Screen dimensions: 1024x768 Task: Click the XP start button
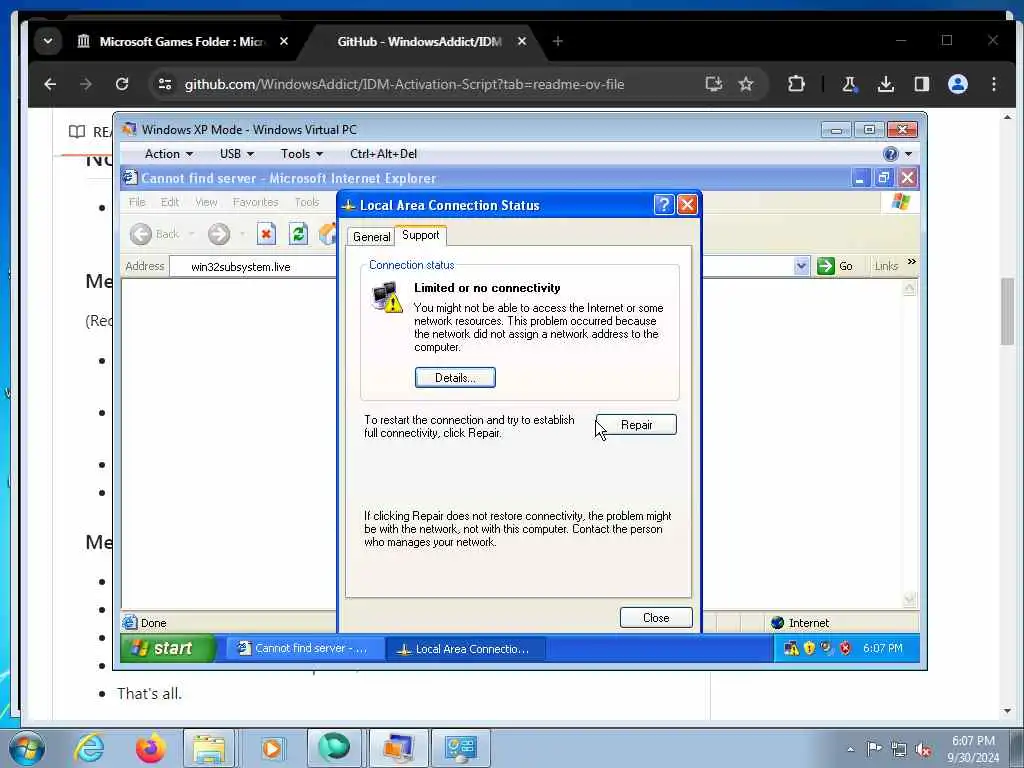[x=168, y=648]
